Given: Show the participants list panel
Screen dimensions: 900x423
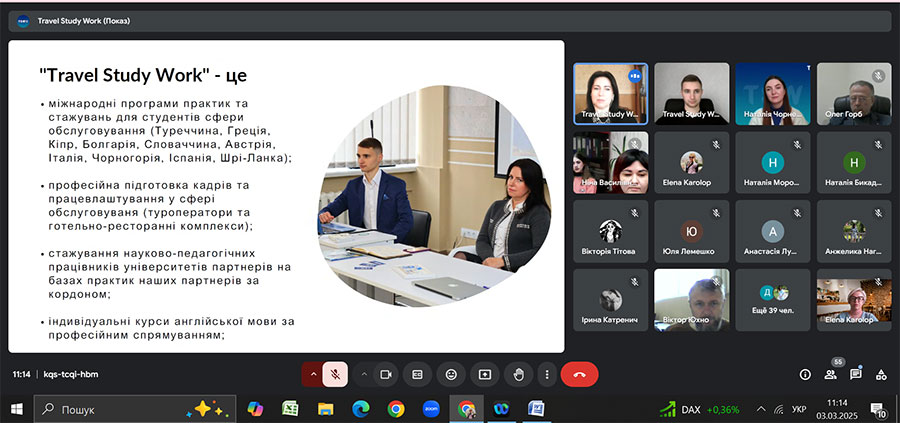Looking at the screenshot, I should pyautogui.click(x=830, y=374).
